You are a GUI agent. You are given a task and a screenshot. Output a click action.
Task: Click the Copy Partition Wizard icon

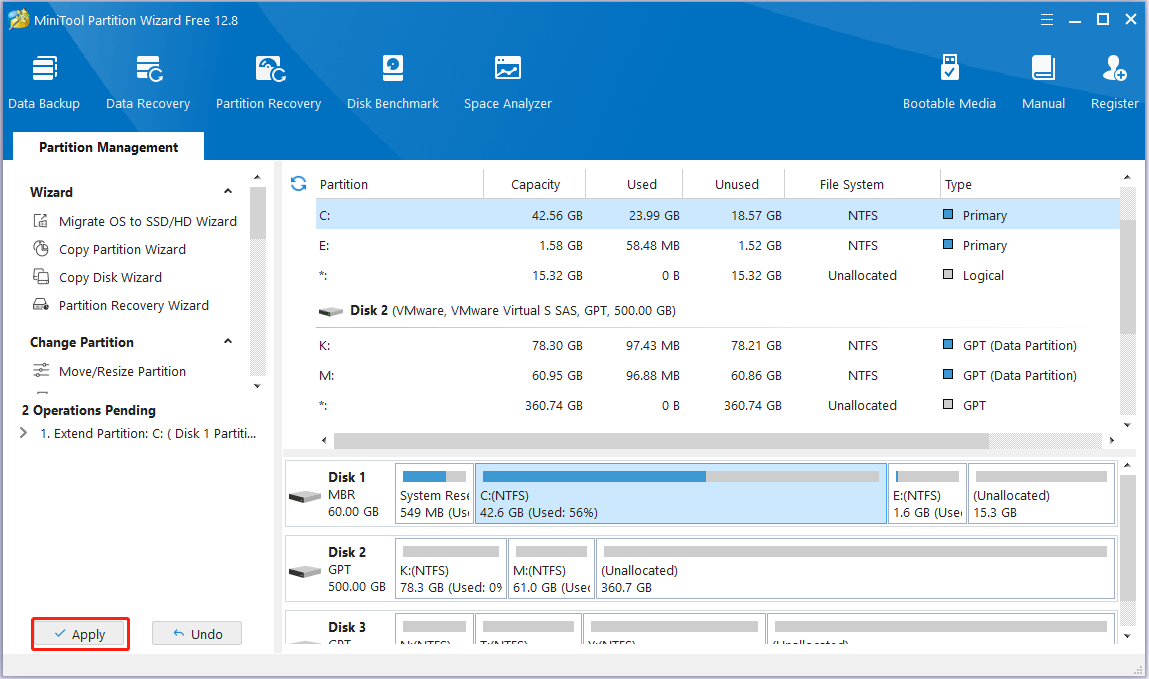click(x=41, y=248)
